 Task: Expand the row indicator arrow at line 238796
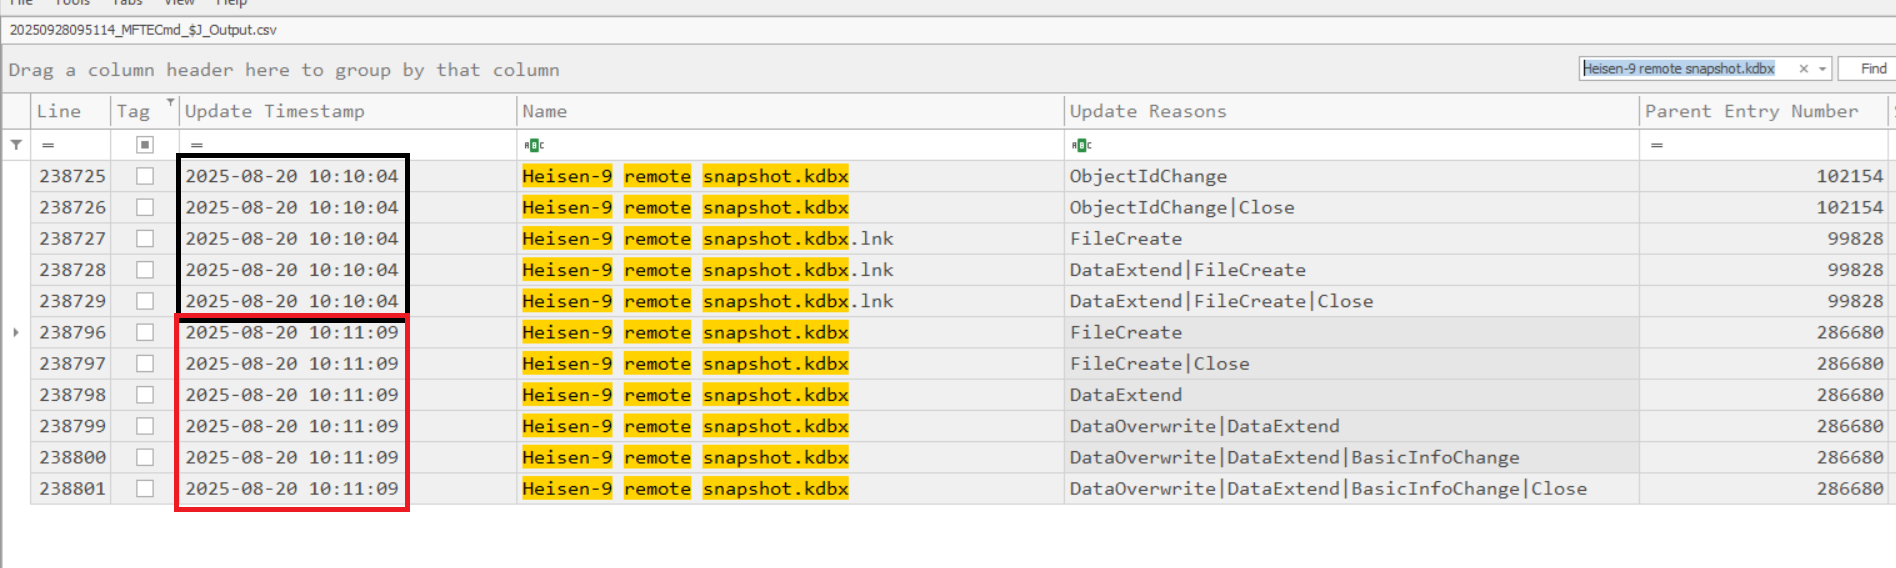(x=16, y=332)
